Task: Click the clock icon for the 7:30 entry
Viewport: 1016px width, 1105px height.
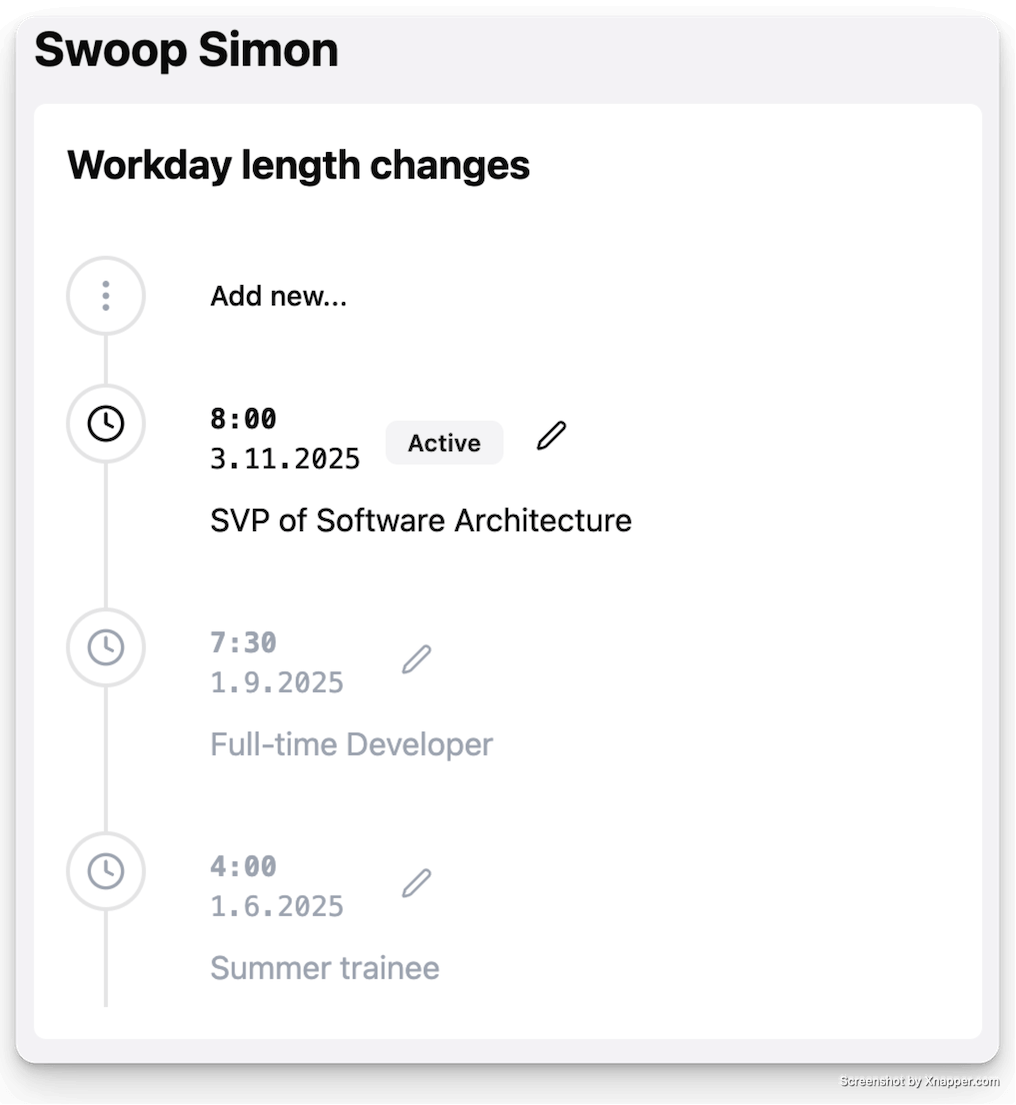Action: click(105, 647)
